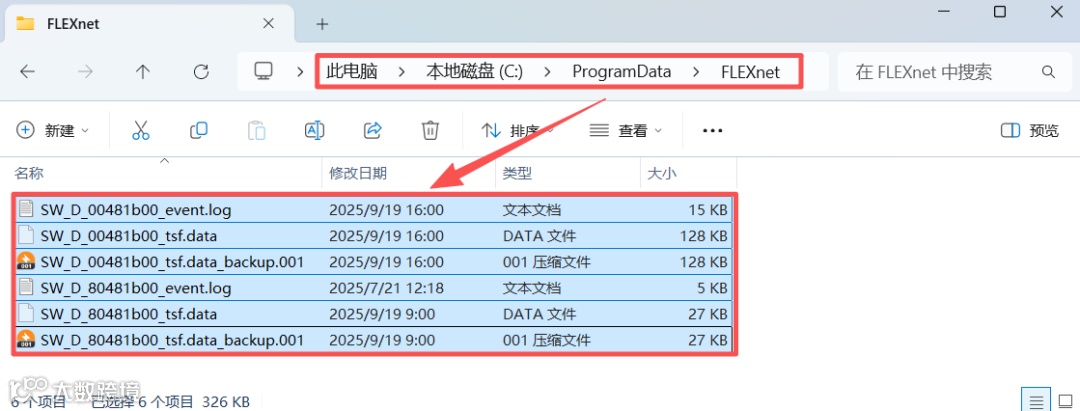The image size is (1080, 411).
Task: Open the 查看 view dropdown
Action: tap(626, 131)
